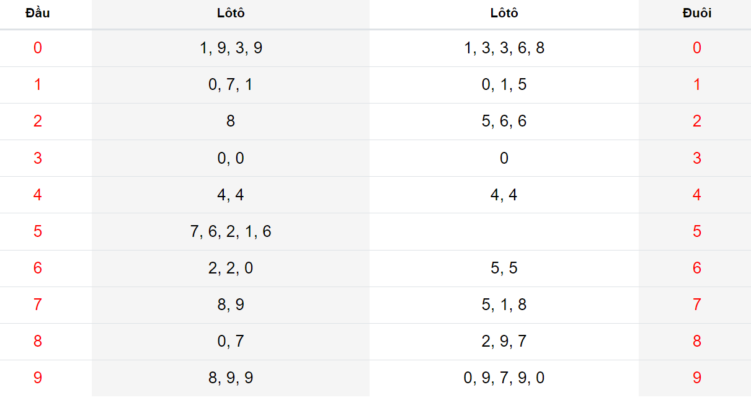Select the left Lôtô column header
The image size is (751, 400).
[230, 13]
